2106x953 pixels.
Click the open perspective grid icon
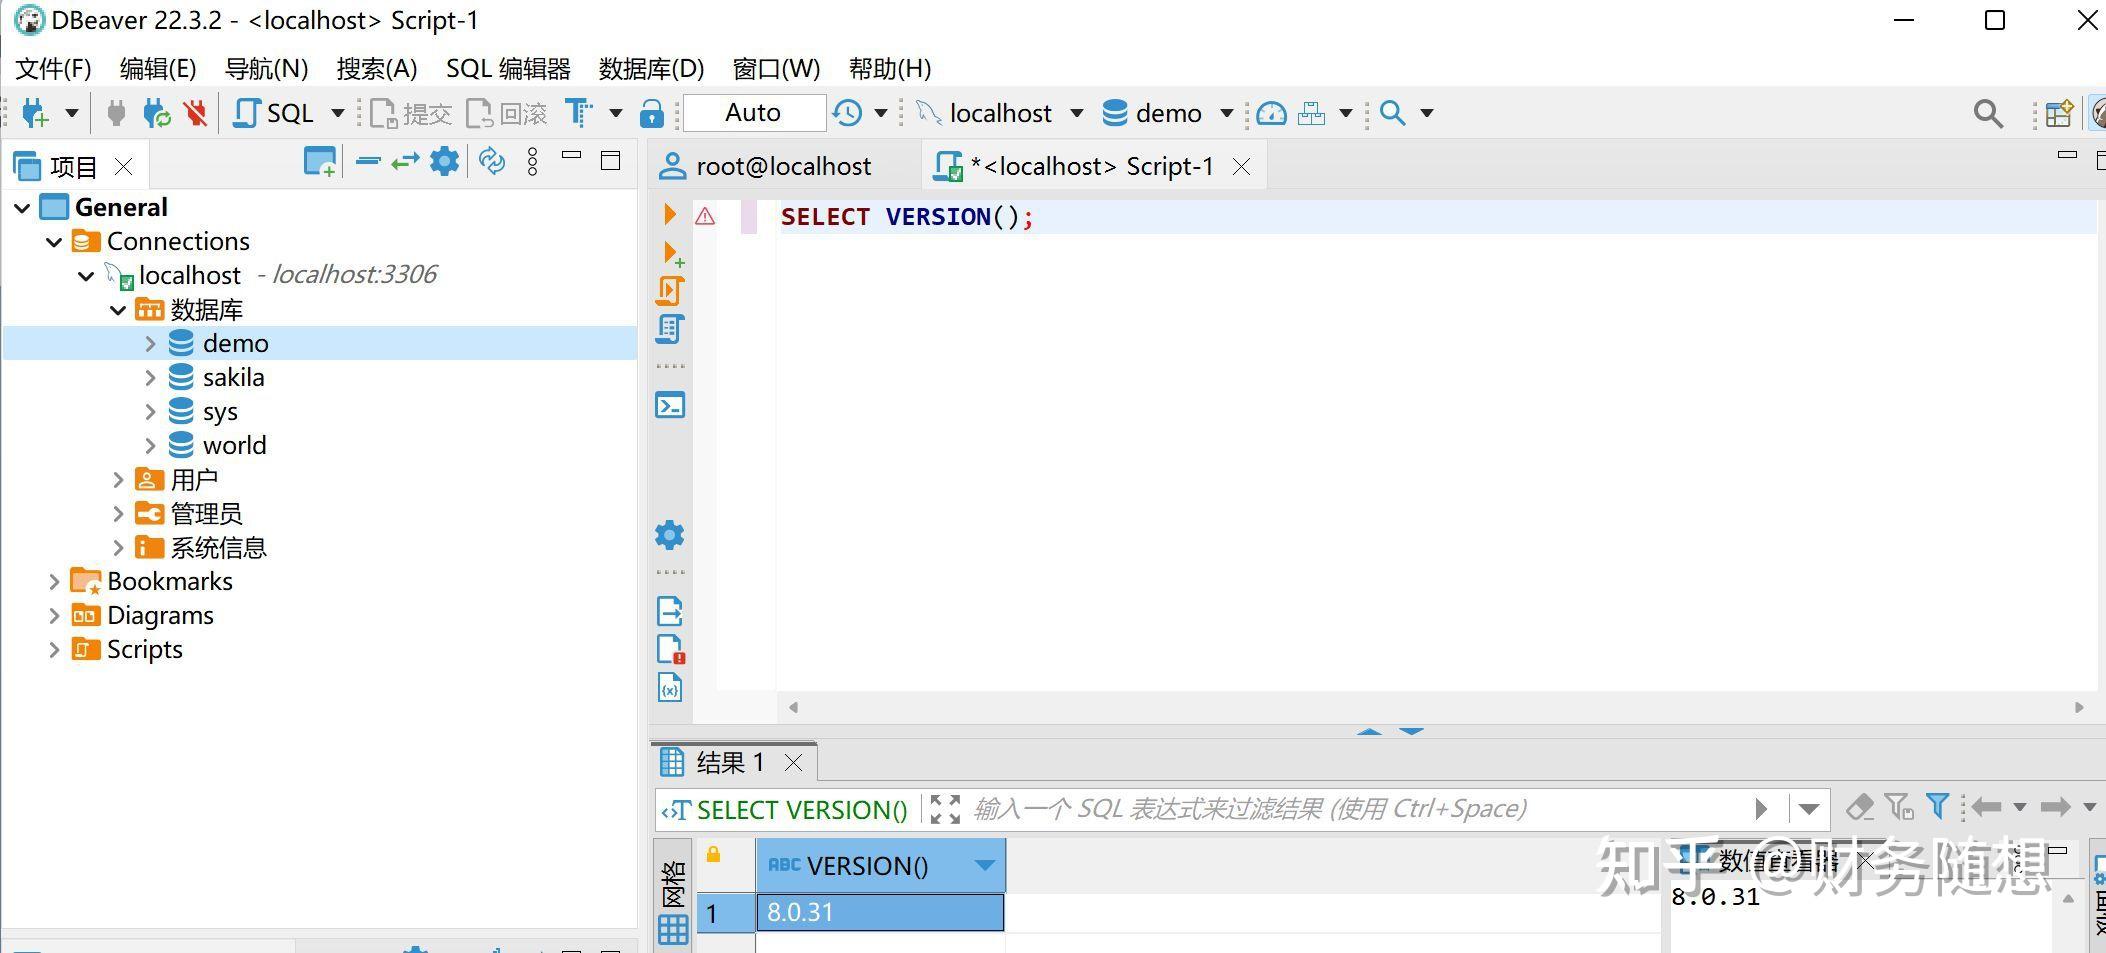(2058, 113)
